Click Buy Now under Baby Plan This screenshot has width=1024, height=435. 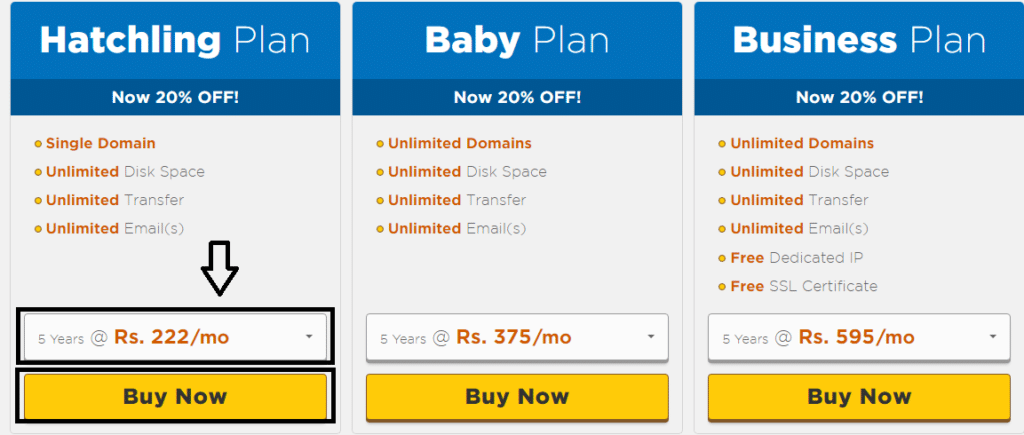517,396
